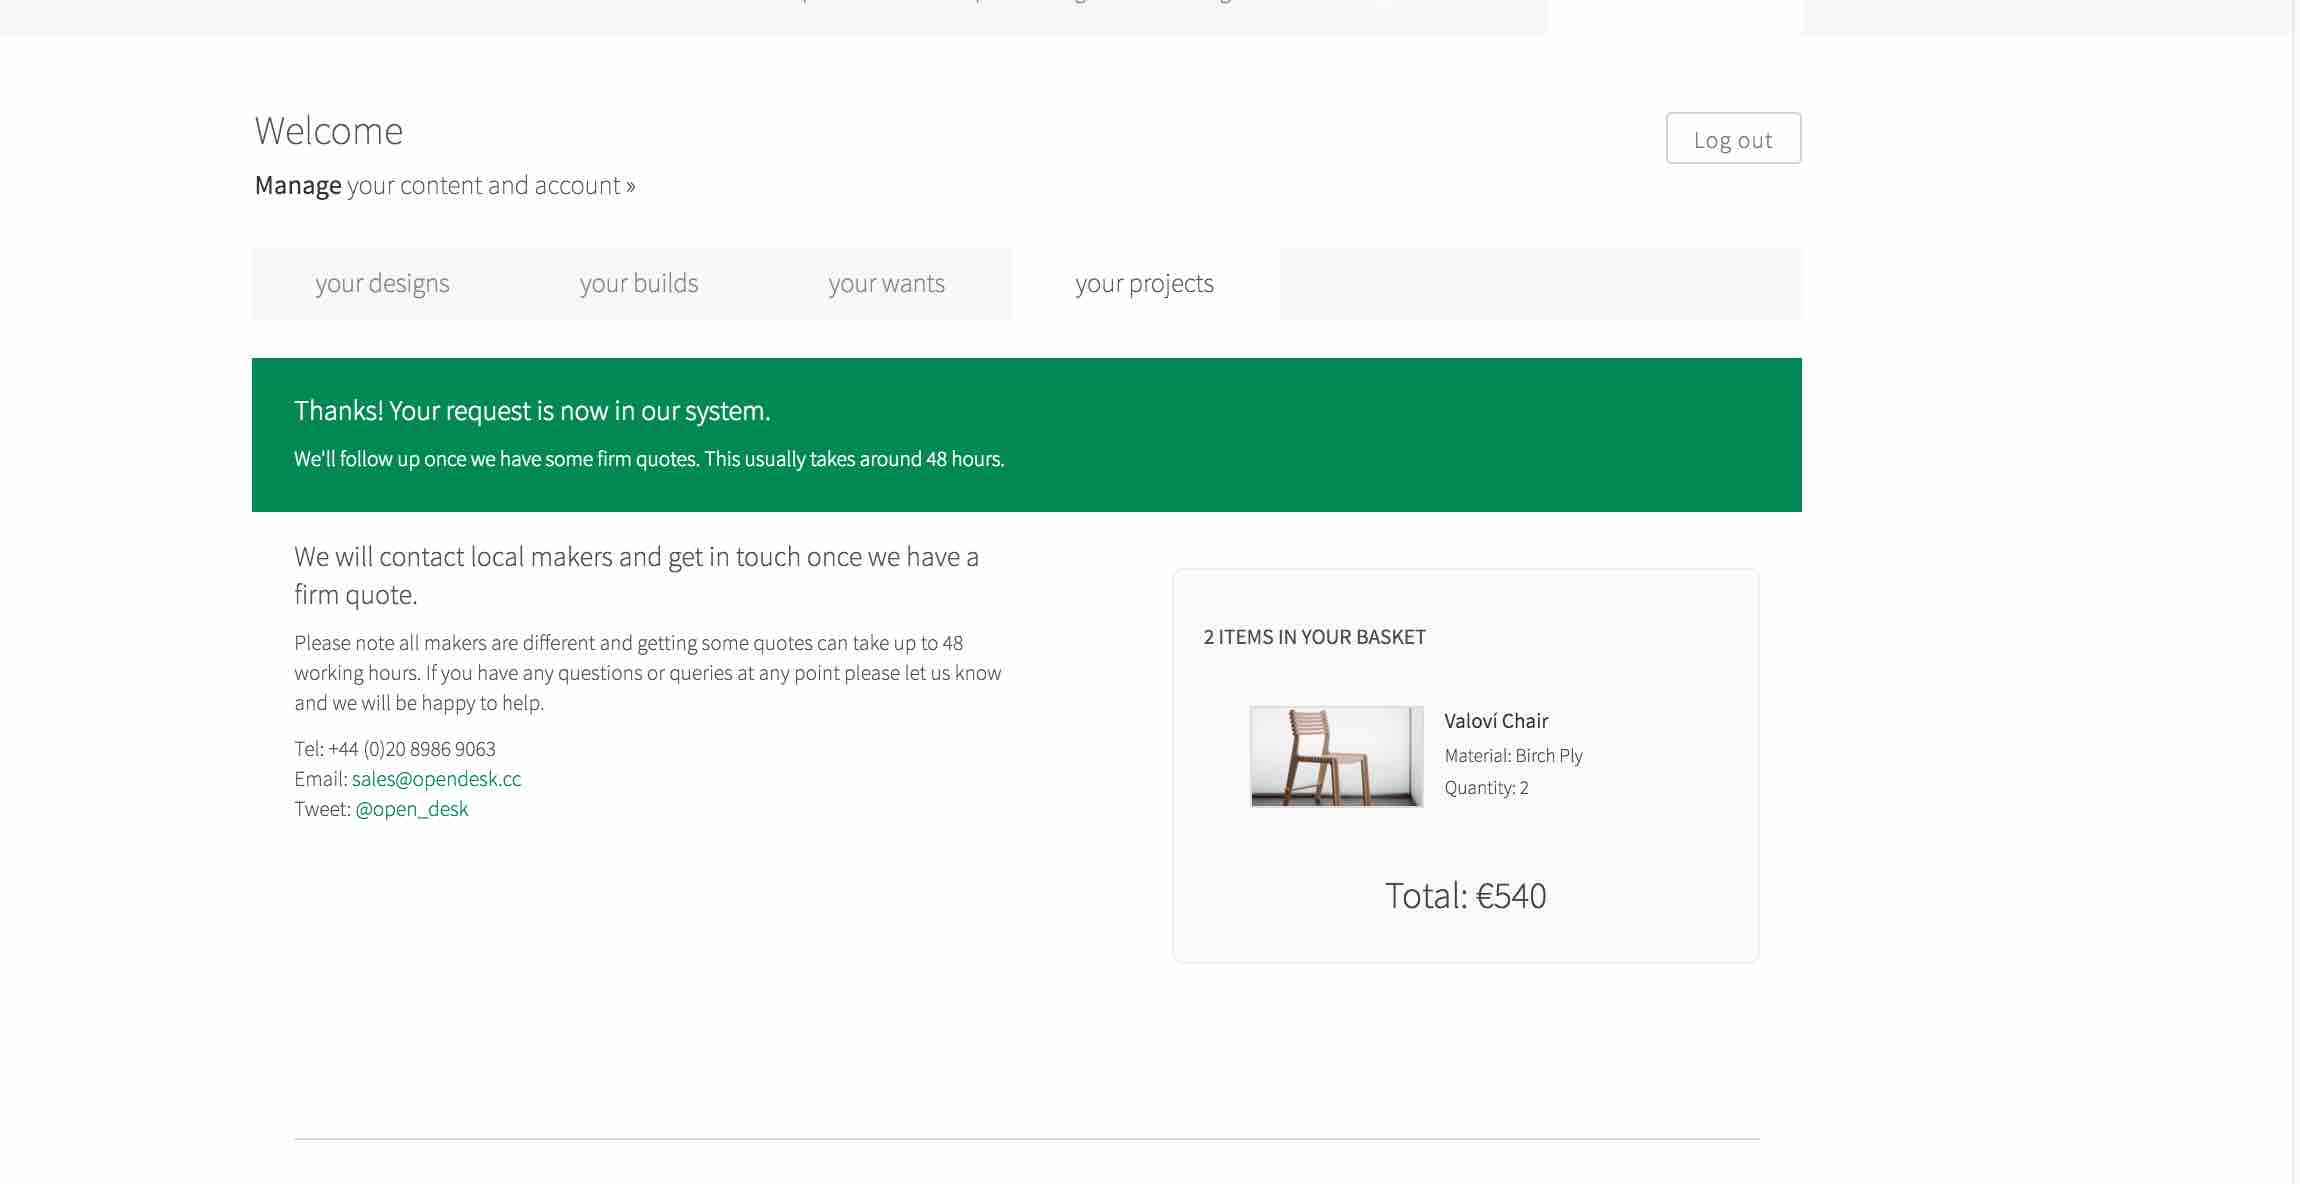Click the Thanks! Your request message heading
This screenshot has width=2300, height=1184.
532,411
